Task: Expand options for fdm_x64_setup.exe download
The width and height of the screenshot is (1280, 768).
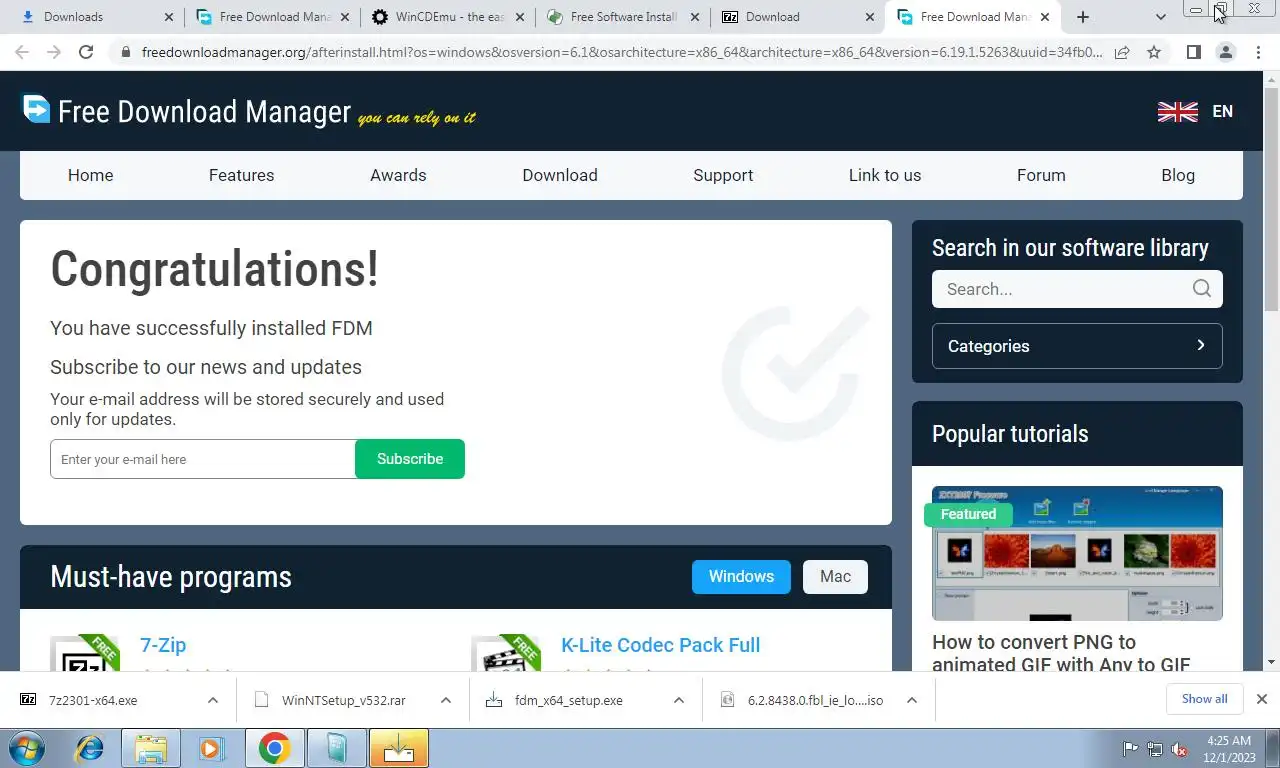Action: click(x=679, y=700)
